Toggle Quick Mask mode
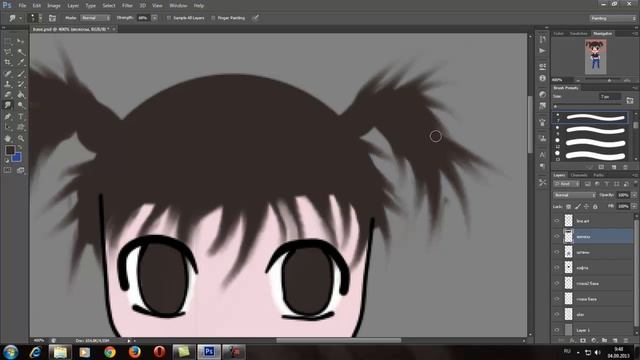This screenshot has width=640, height=360. click(x=8, y=170)
